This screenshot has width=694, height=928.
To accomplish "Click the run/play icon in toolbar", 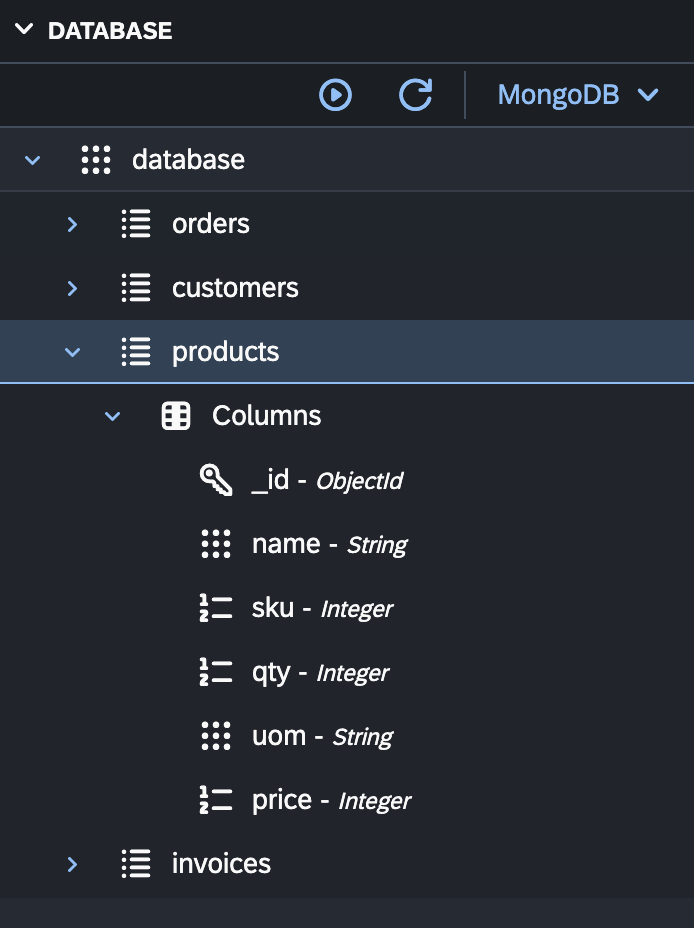I will [335, 95].
